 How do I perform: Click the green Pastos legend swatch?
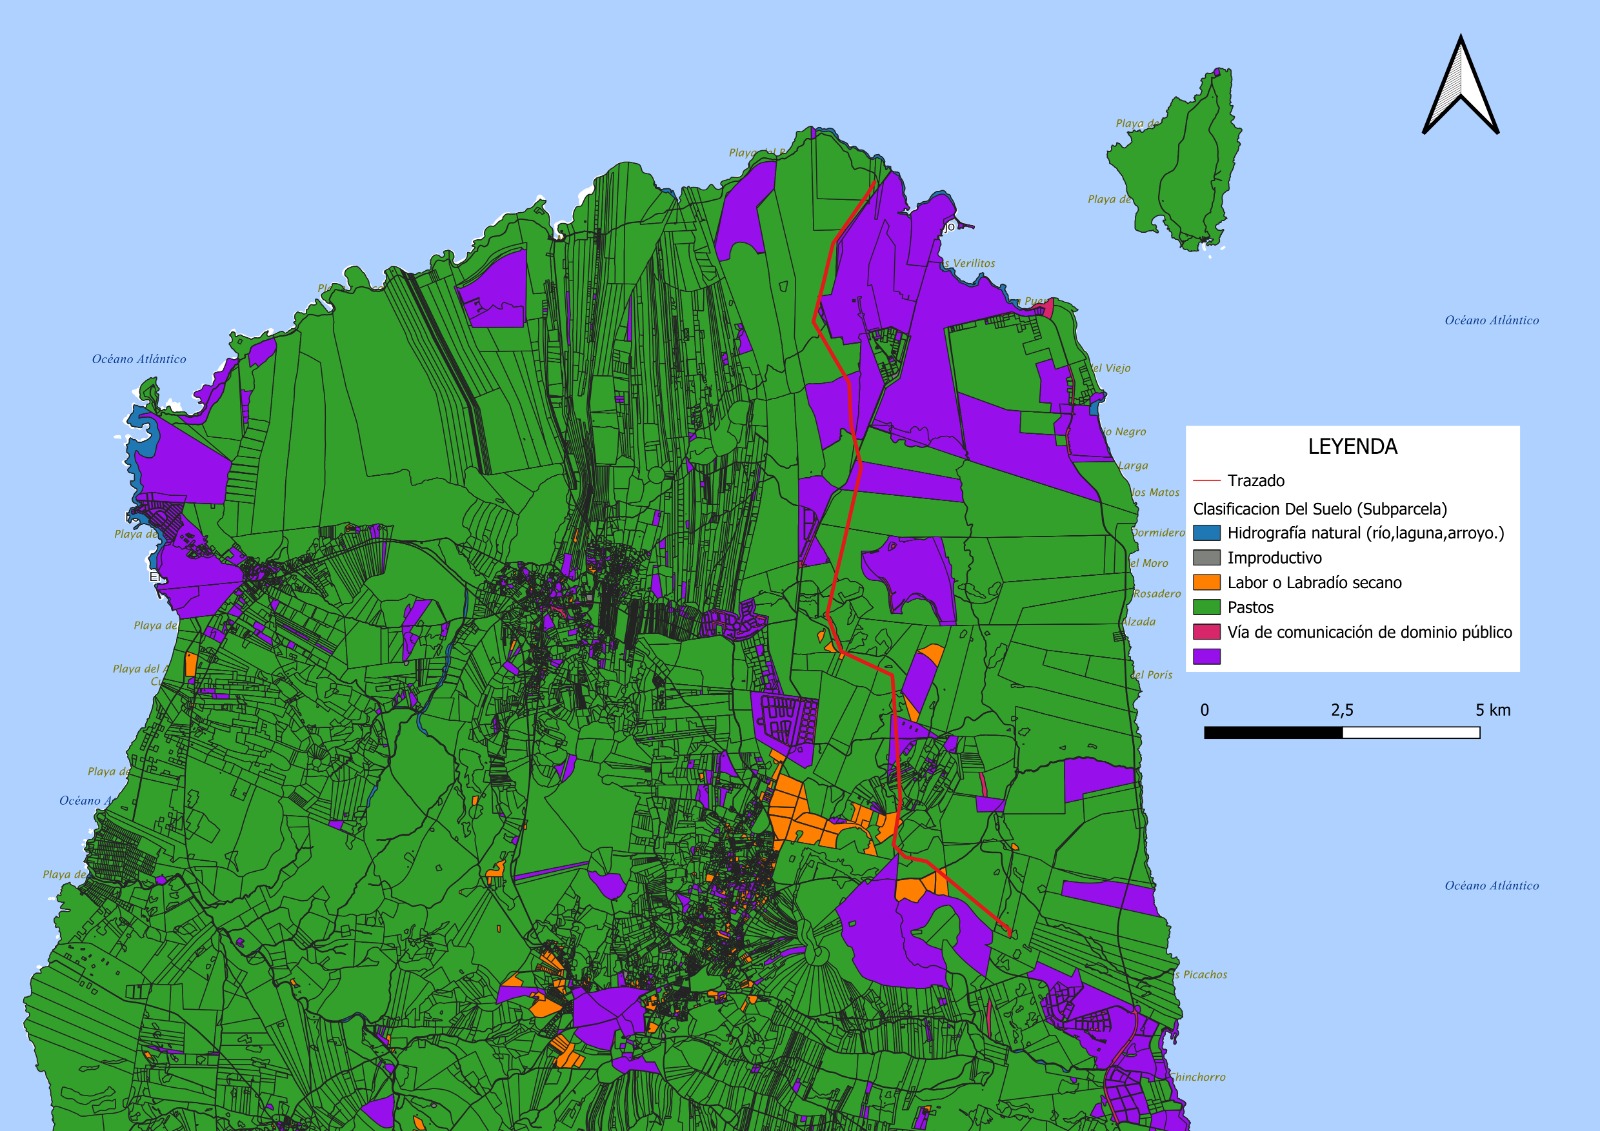[x=1207, y=607]
